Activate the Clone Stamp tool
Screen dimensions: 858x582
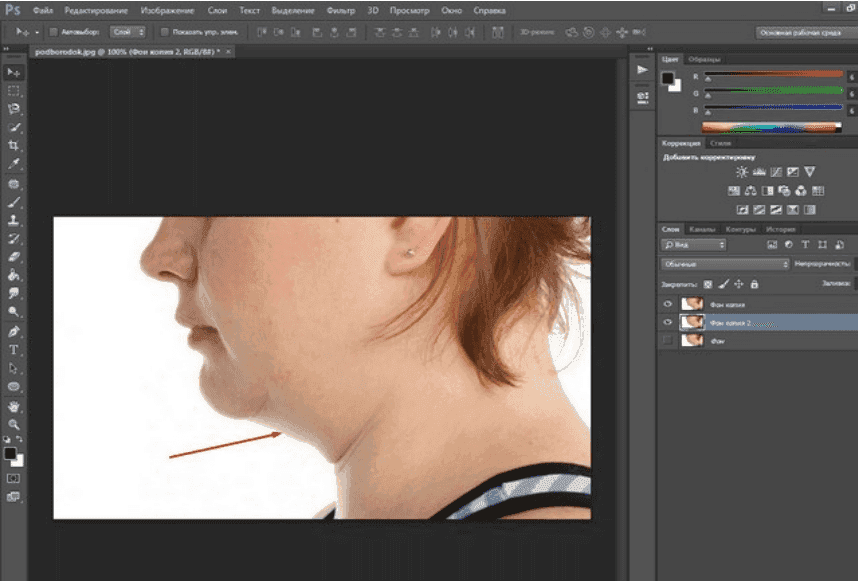coord(14,220)
